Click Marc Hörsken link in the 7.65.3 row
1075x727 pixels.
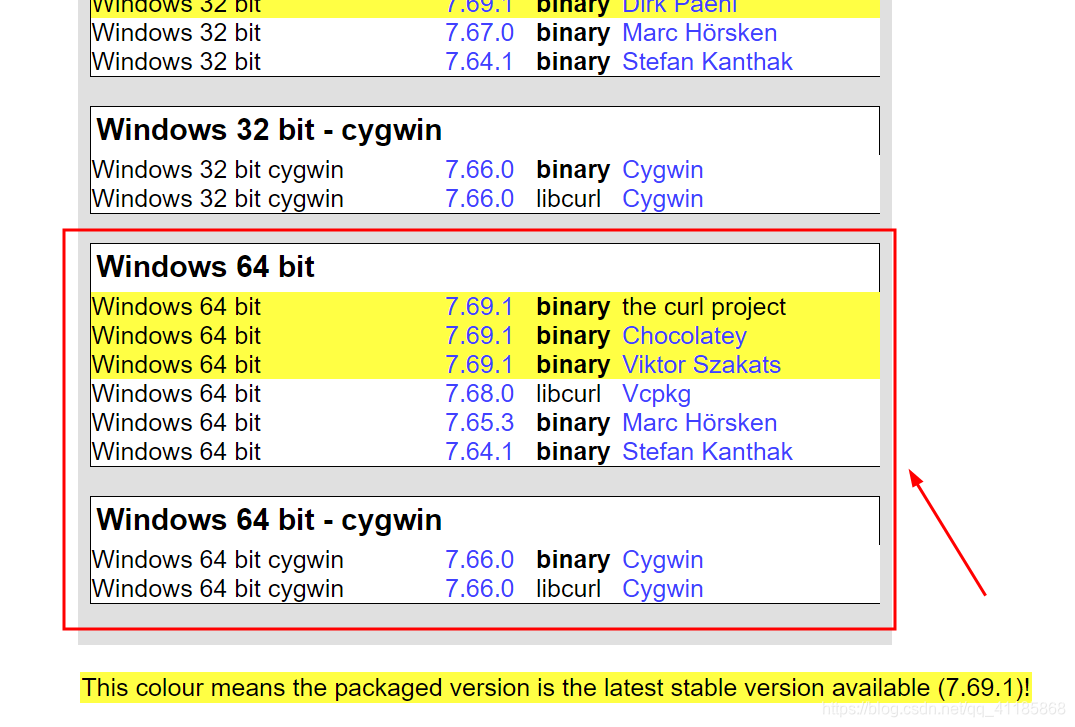pyautogui.click(x=699, y=422)
